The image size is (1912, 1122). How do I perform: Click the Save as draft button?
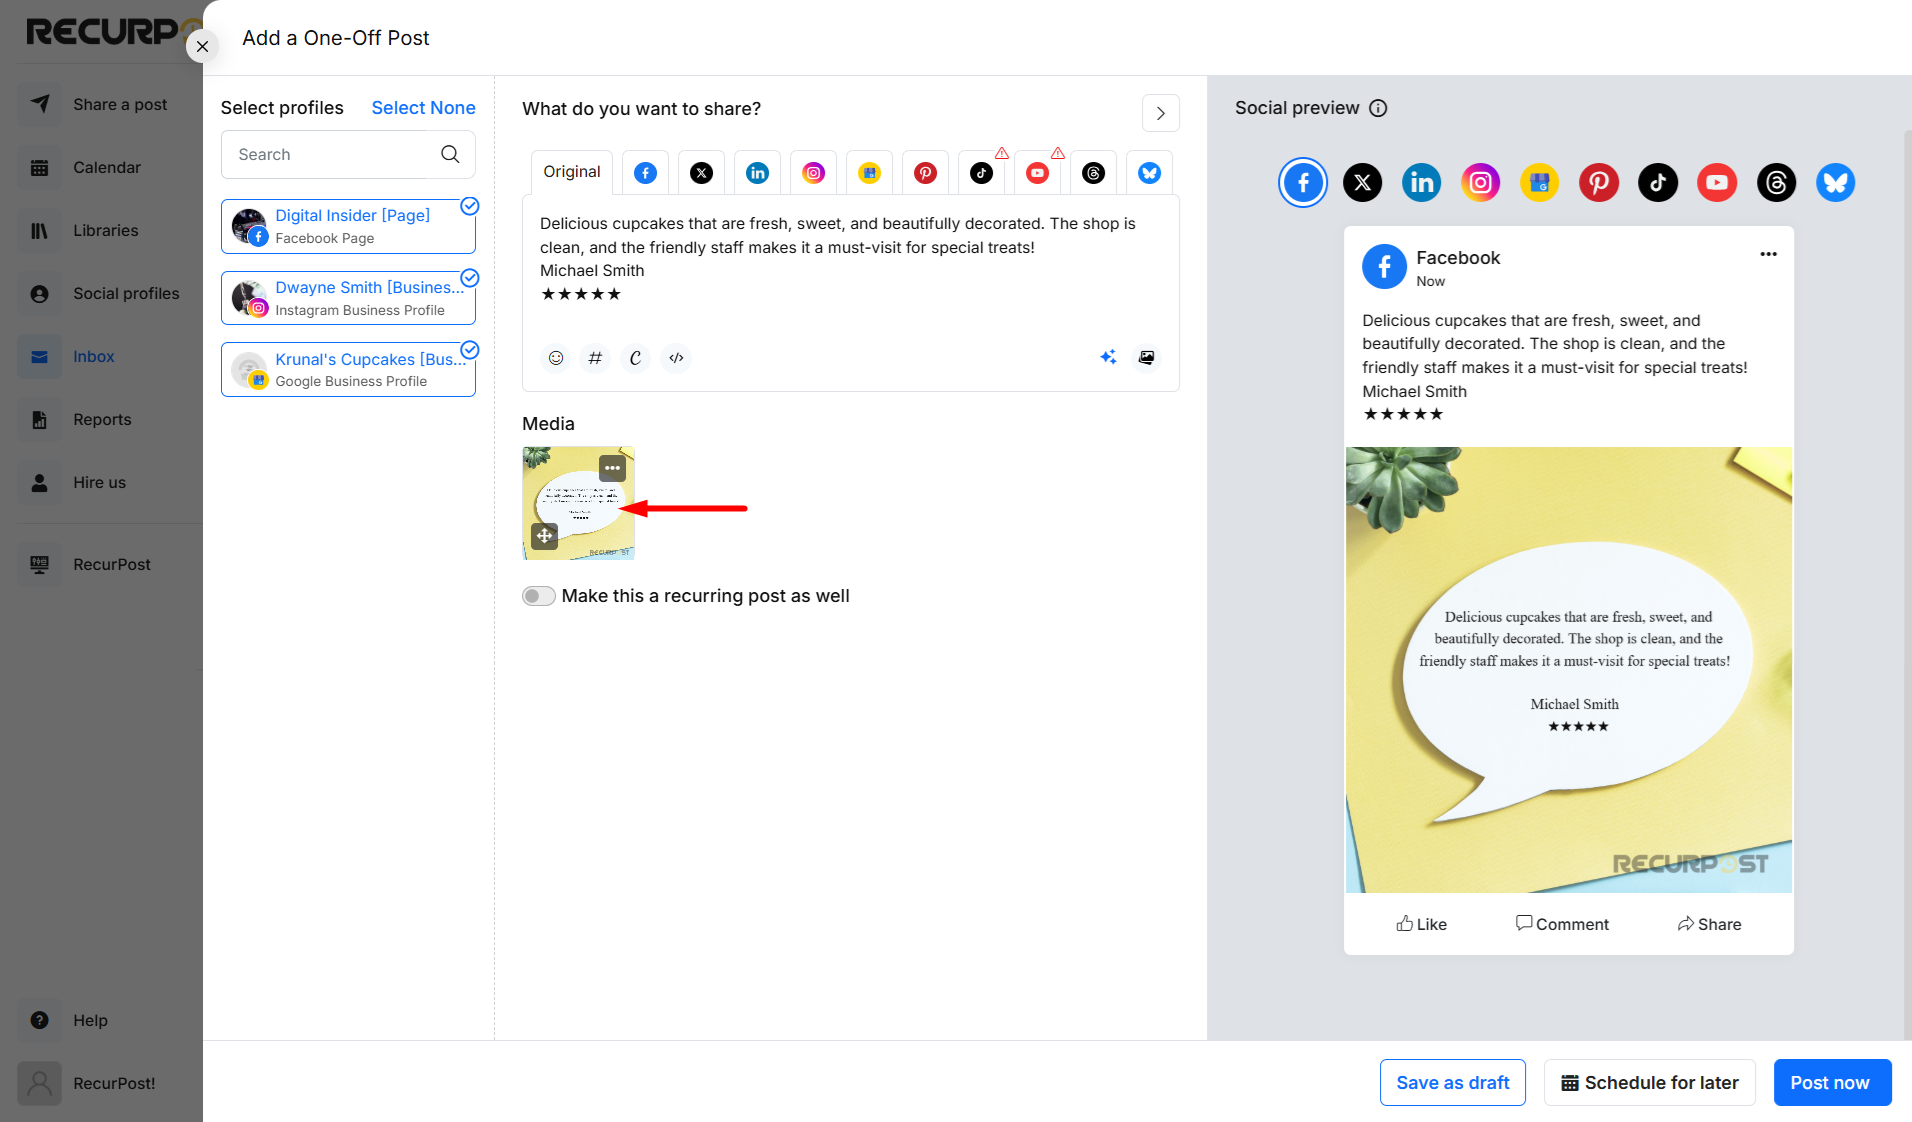click(1452, 1083)
